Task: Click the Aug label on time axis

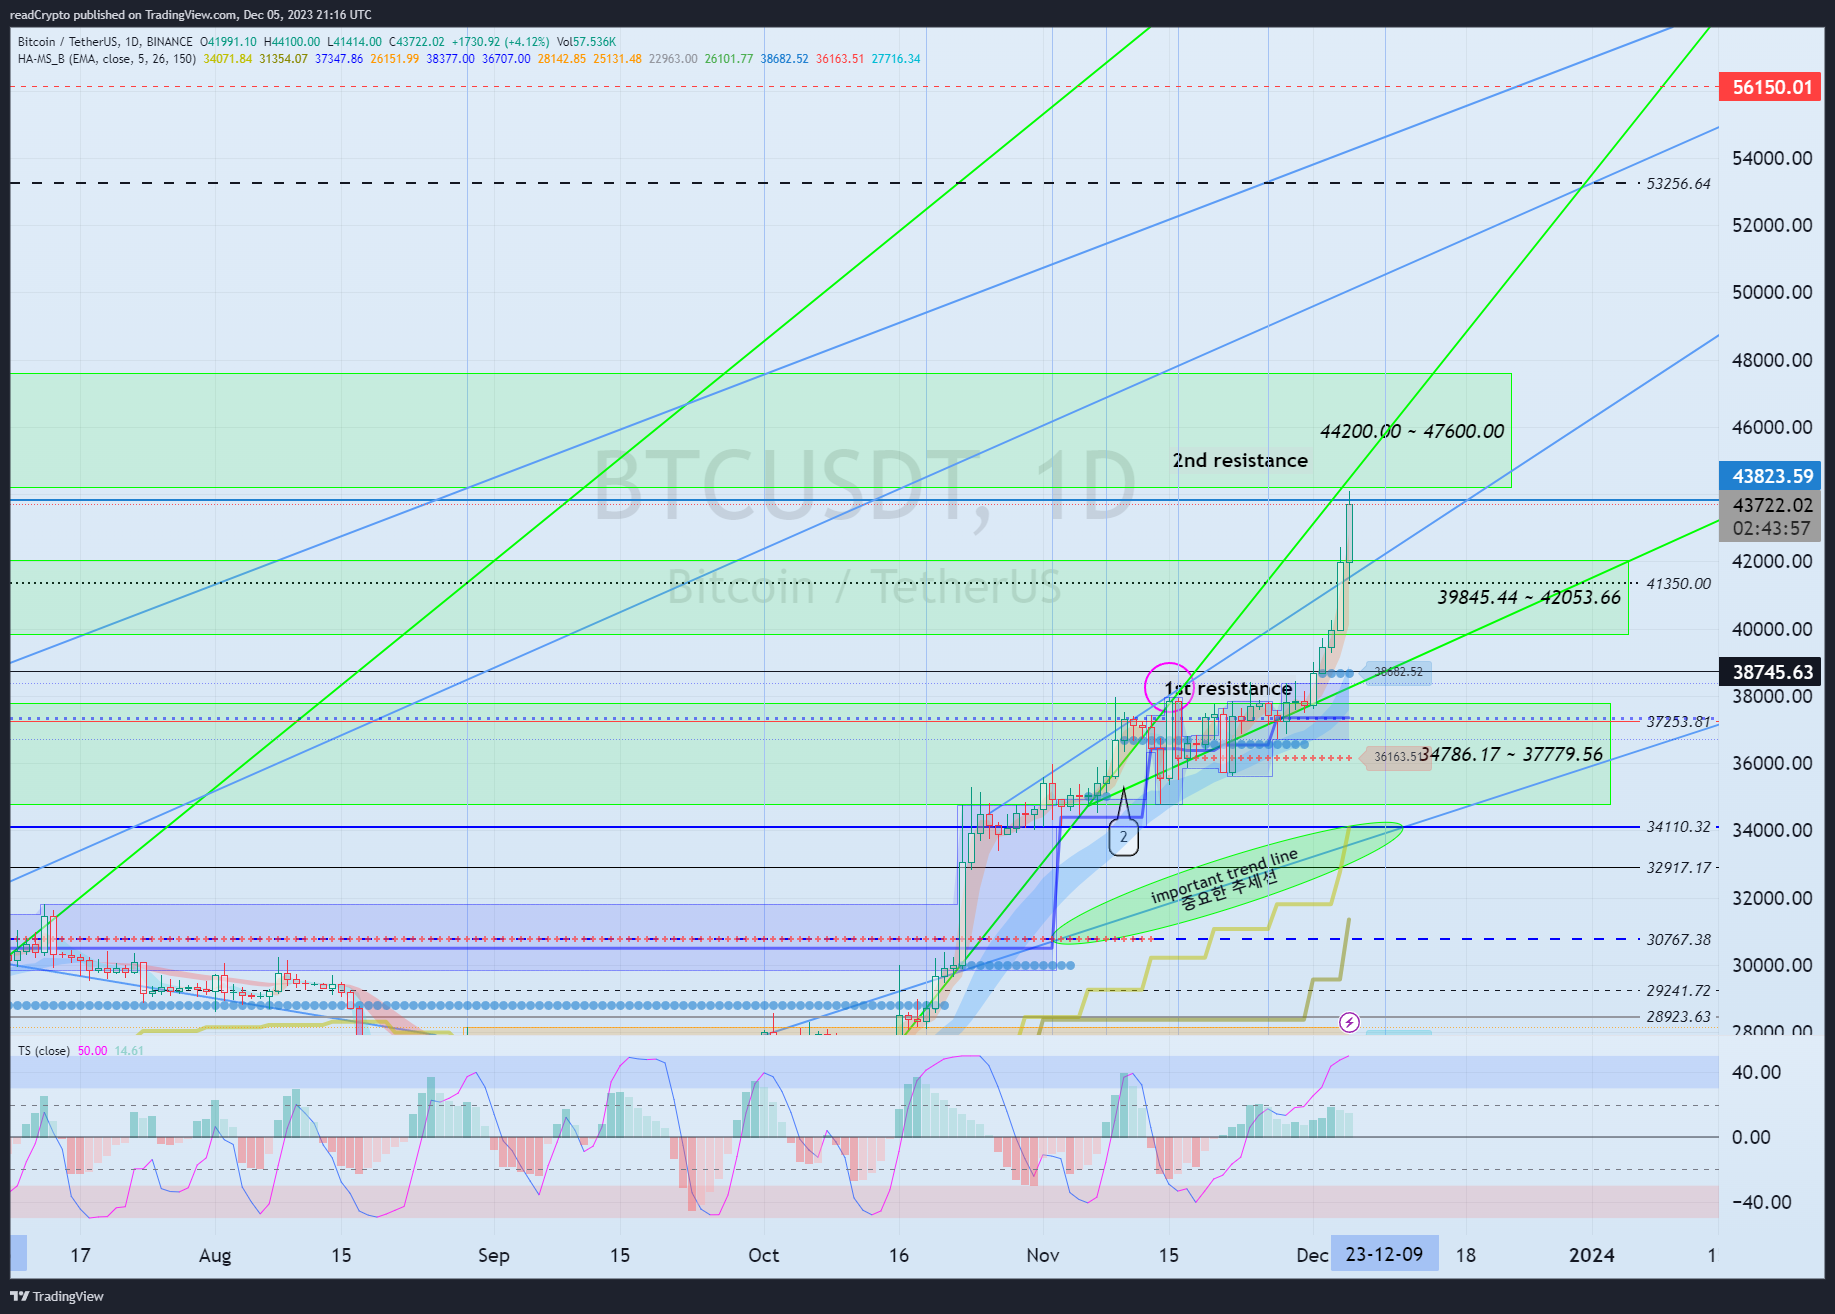Action: 215,1255
